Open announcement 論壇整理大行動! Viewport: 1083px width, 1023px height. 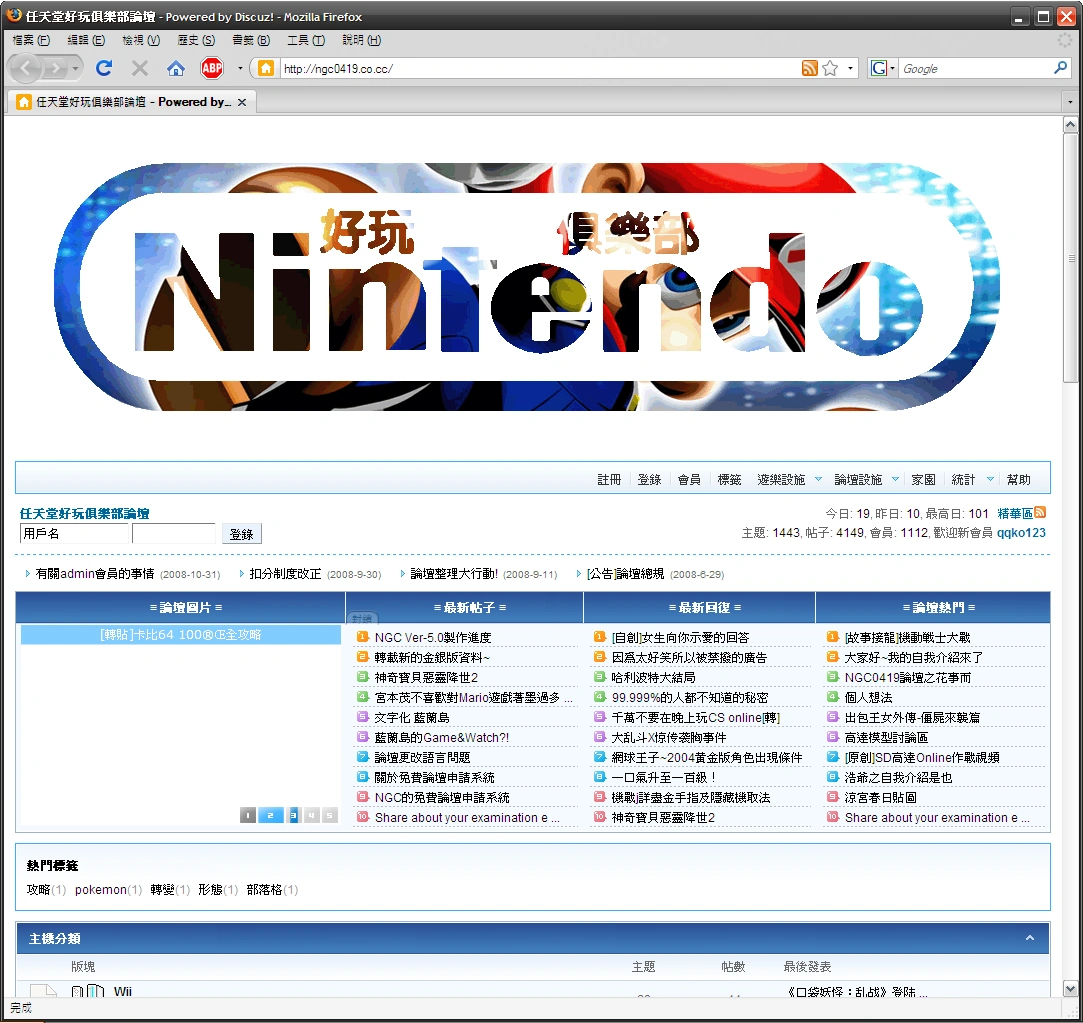(x=454, y=573)
